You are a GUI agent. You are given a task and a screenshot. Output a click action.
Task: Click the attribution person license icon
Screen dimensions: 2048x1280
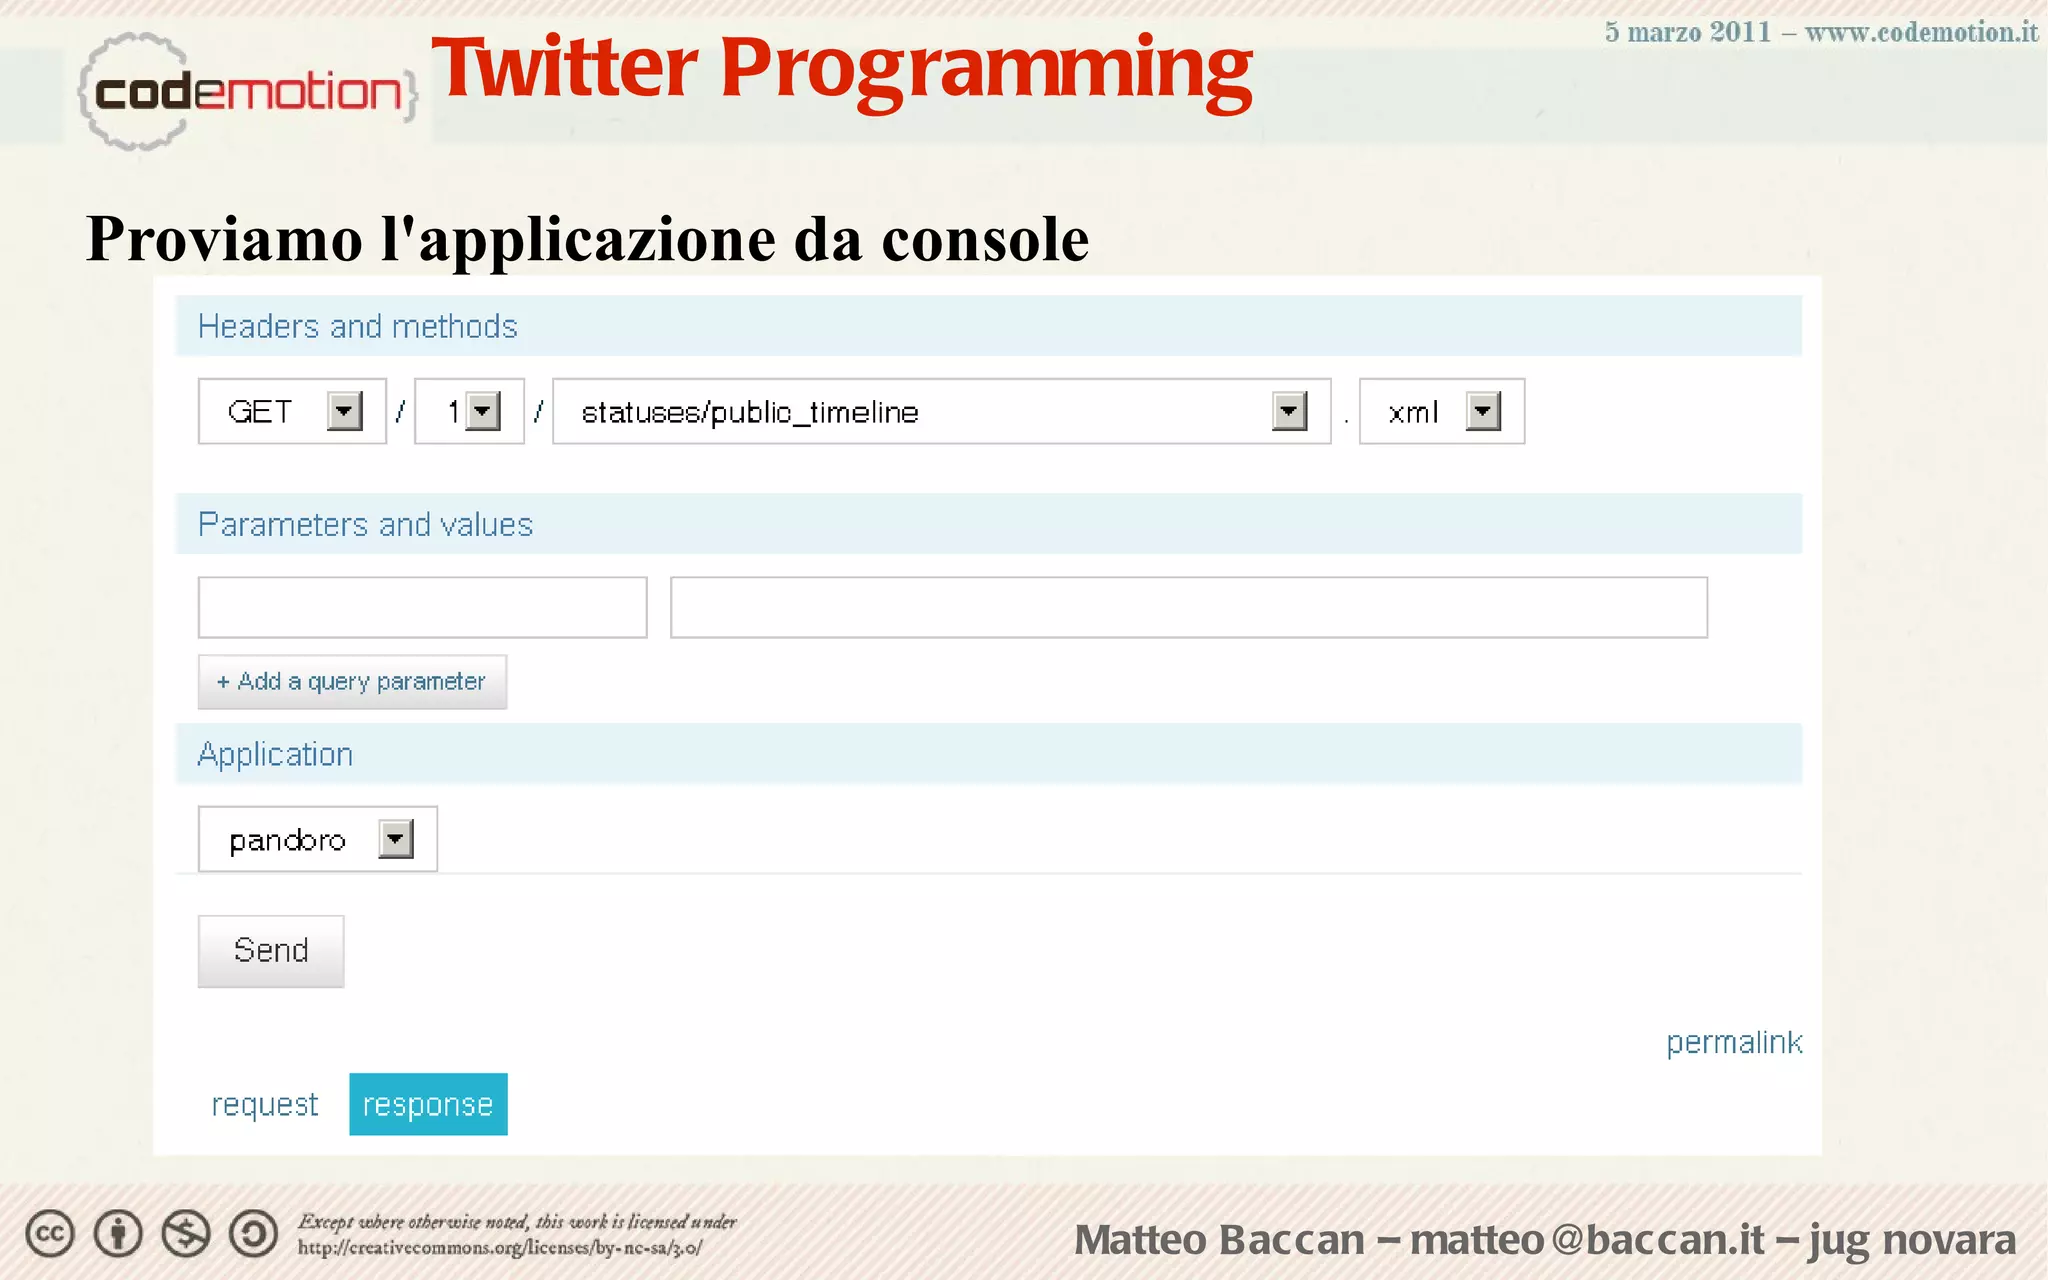coord(118,1234)
